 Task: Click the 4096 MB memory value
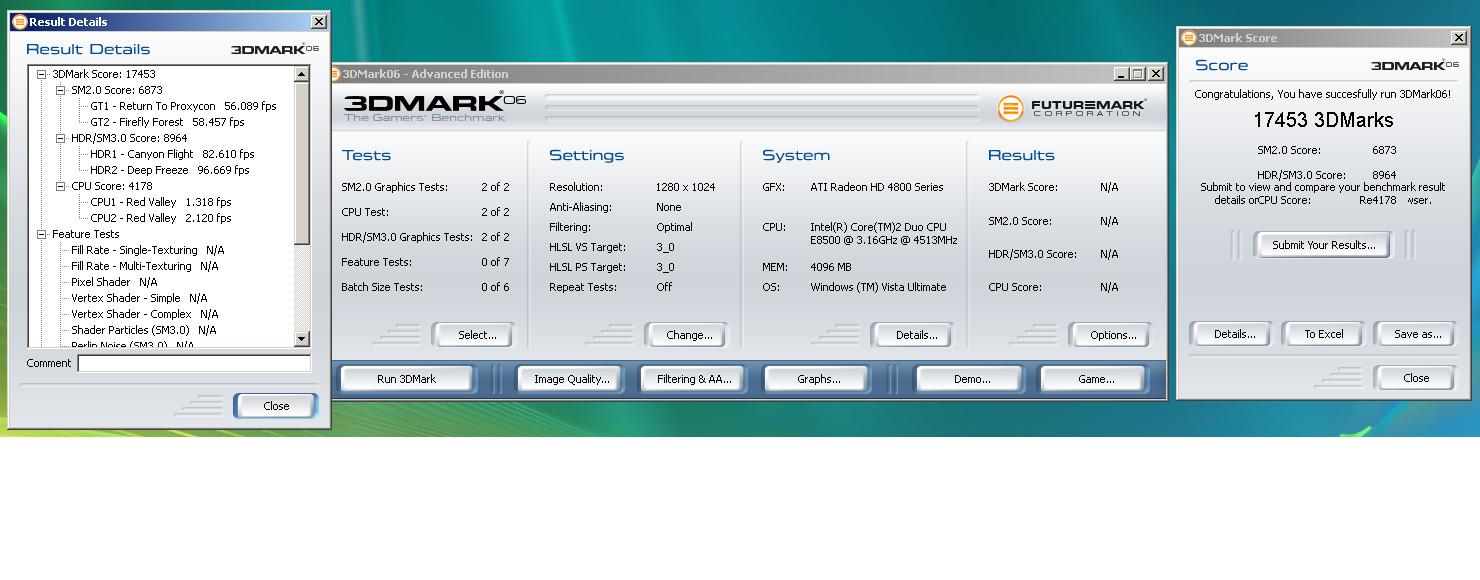830,267
